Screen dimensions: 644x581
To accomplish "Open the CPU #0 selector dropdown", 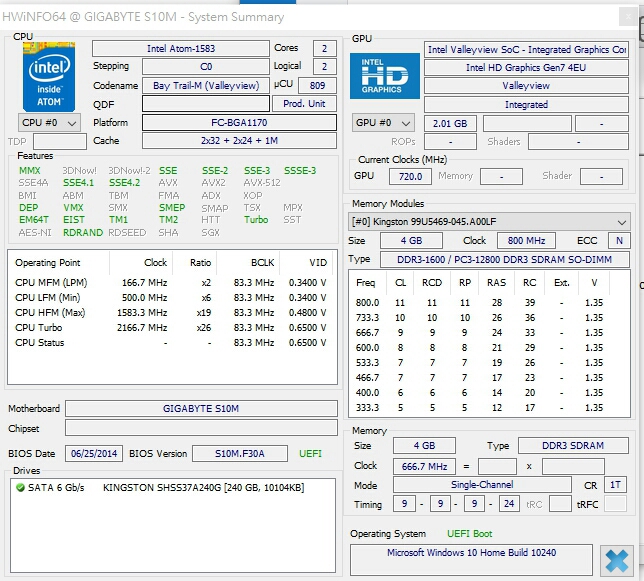I will pos(49,123).
